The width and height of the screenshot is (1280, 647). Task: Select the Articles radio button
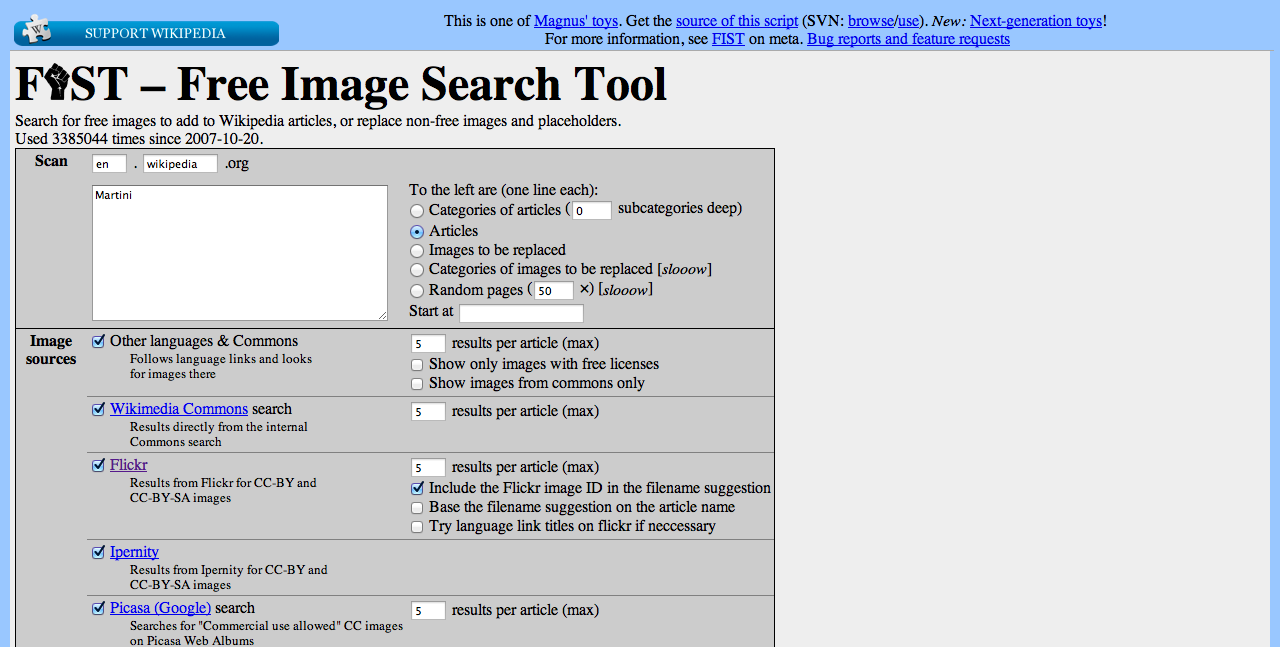click(x=417, y=232)
